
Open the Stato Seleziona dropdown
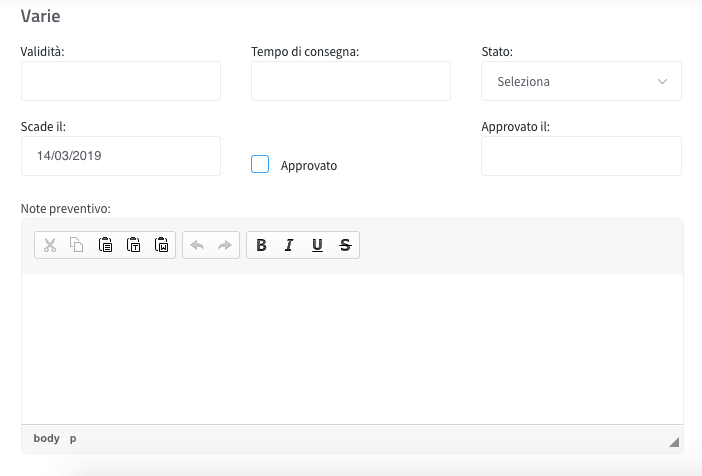click(x=581, y=81)
